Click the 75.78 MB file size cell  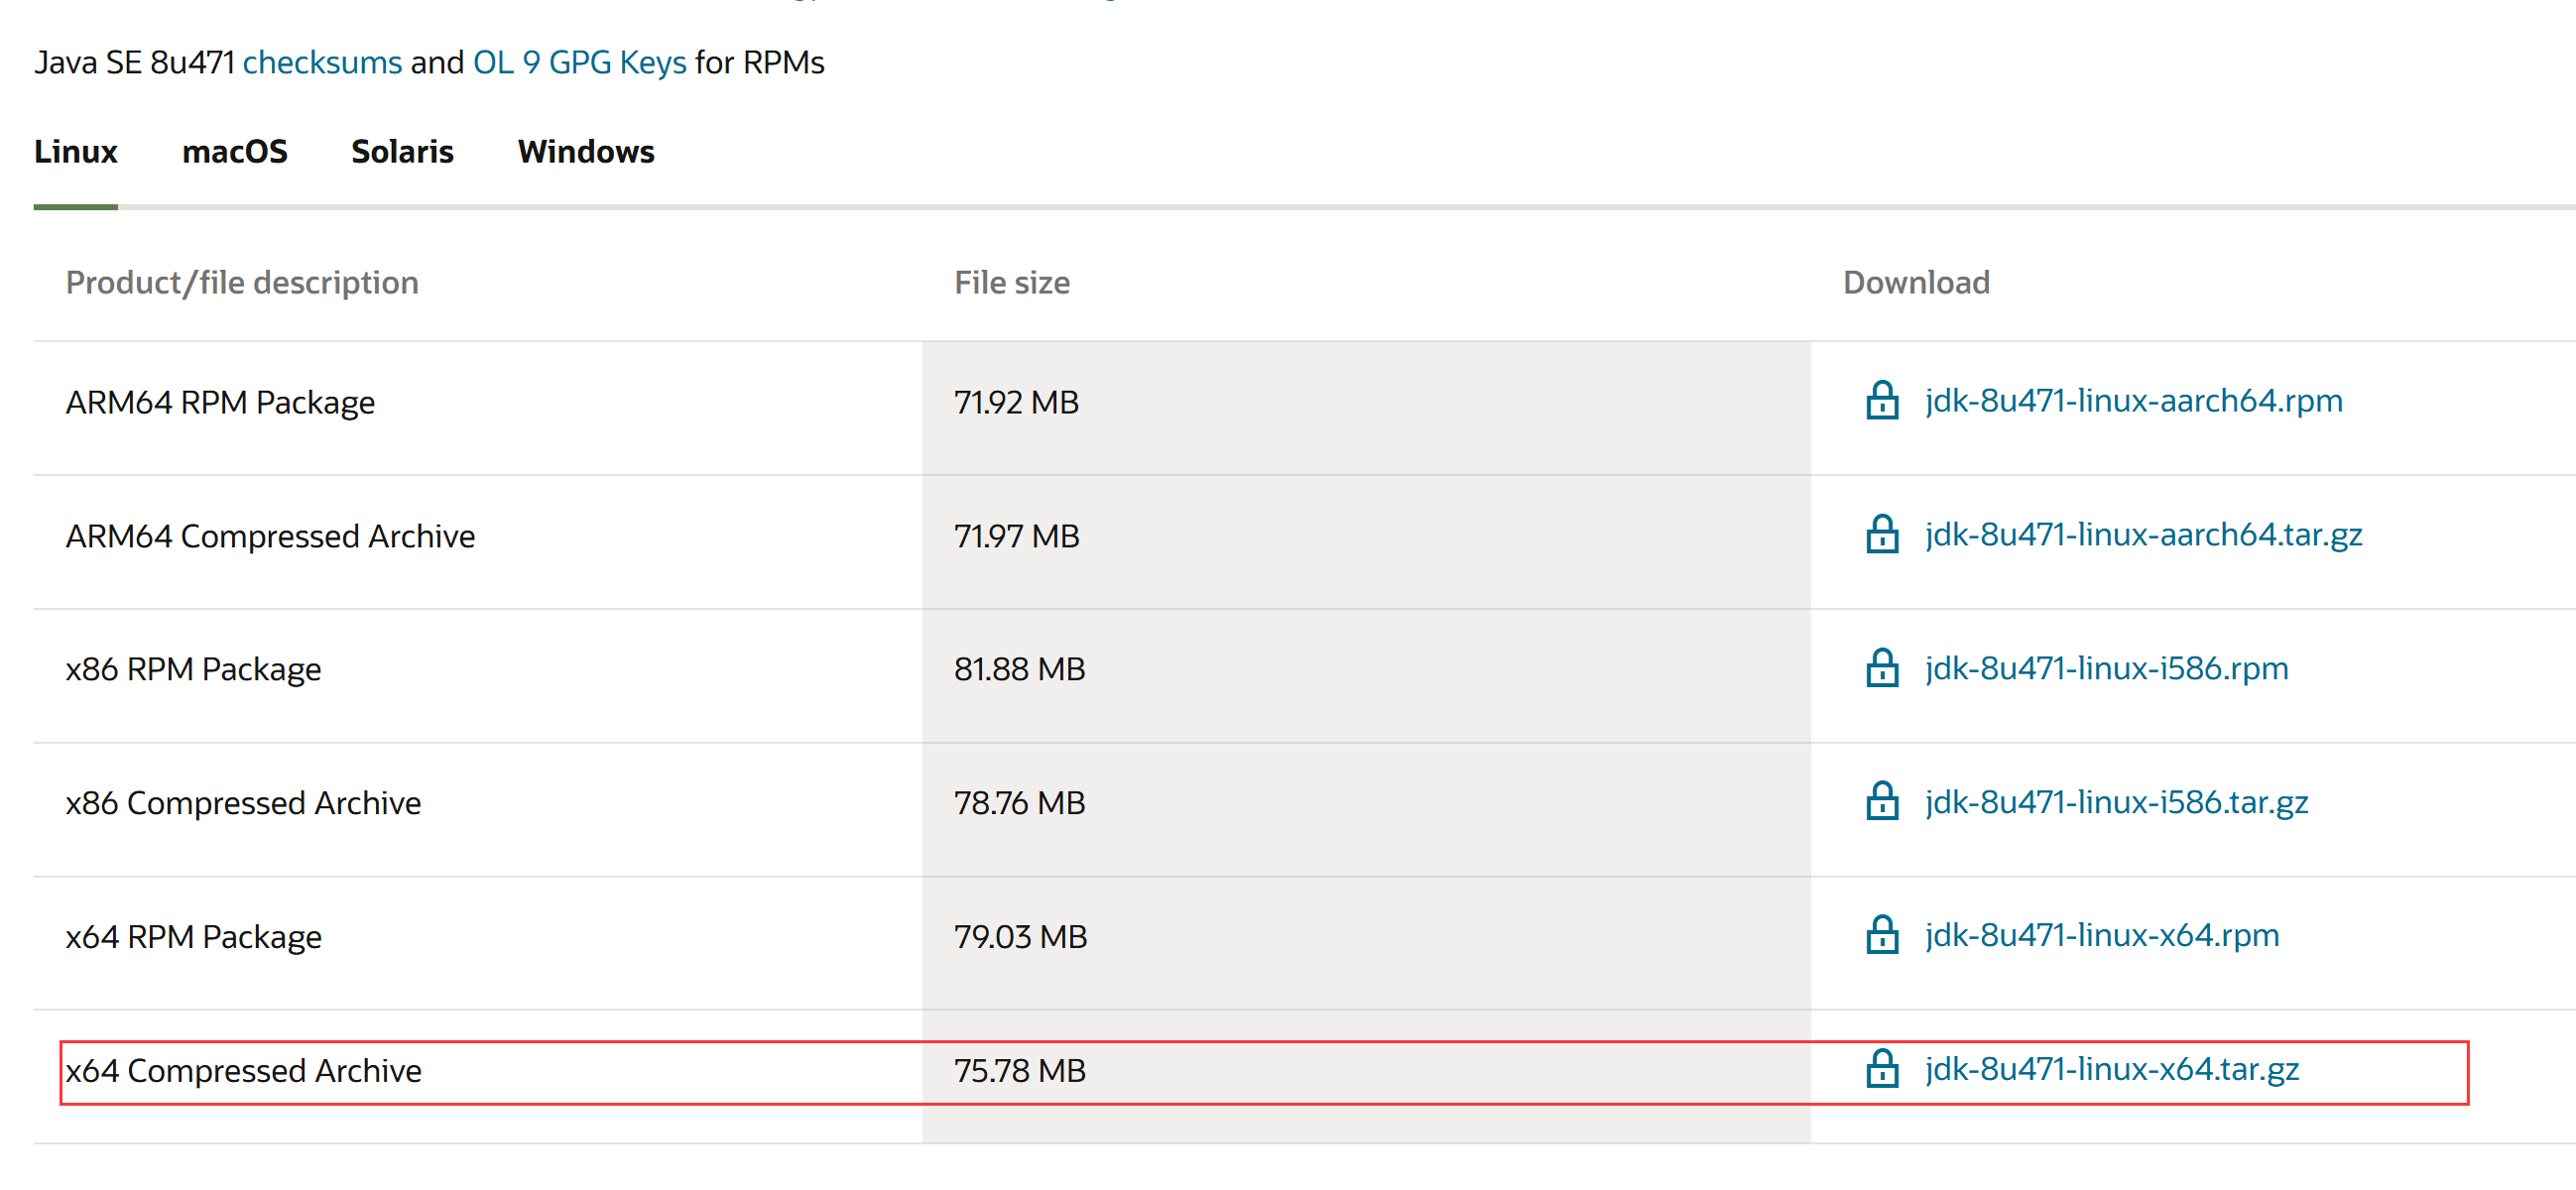click(x=1019, y=1071)
